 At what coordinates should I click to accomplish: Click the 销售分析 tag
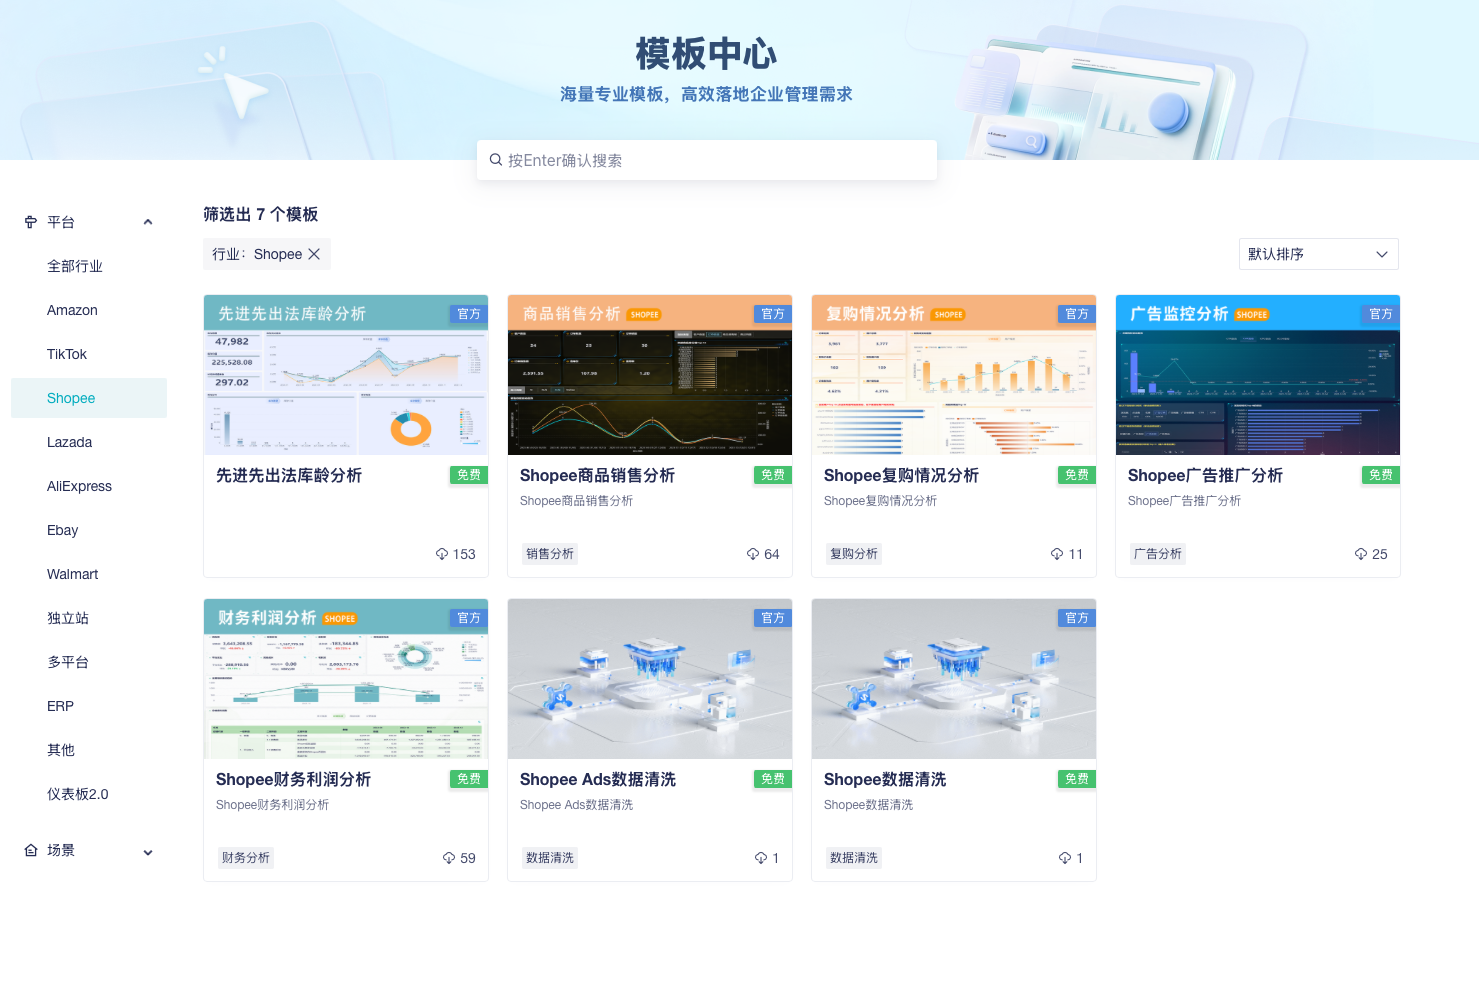point(550,554)
